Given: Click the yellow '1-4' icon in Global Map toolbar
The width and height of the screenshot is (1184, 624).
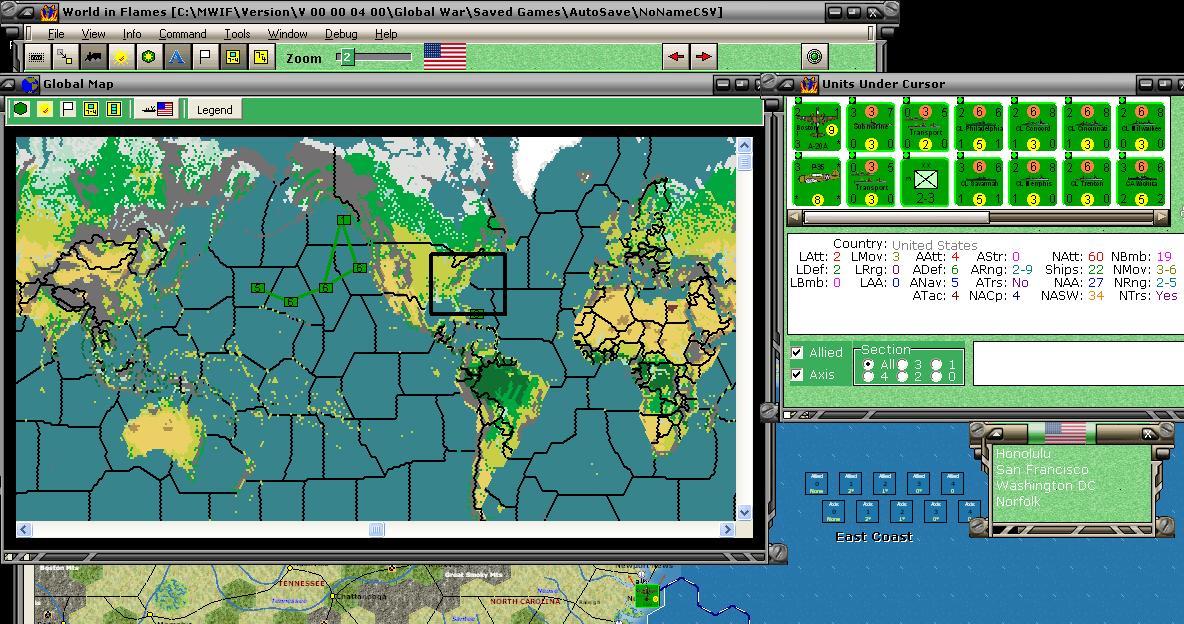Looking at the screenshot, I should pos(91,109).
